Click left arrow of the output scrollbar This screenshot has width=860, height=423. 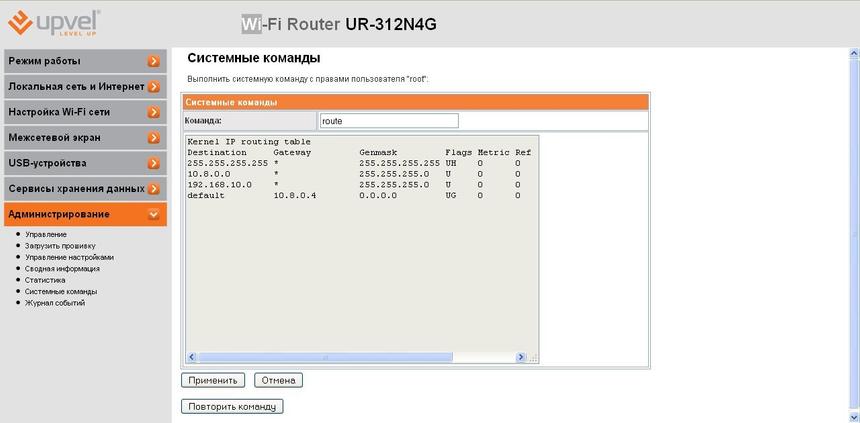(x=191, y=357)
